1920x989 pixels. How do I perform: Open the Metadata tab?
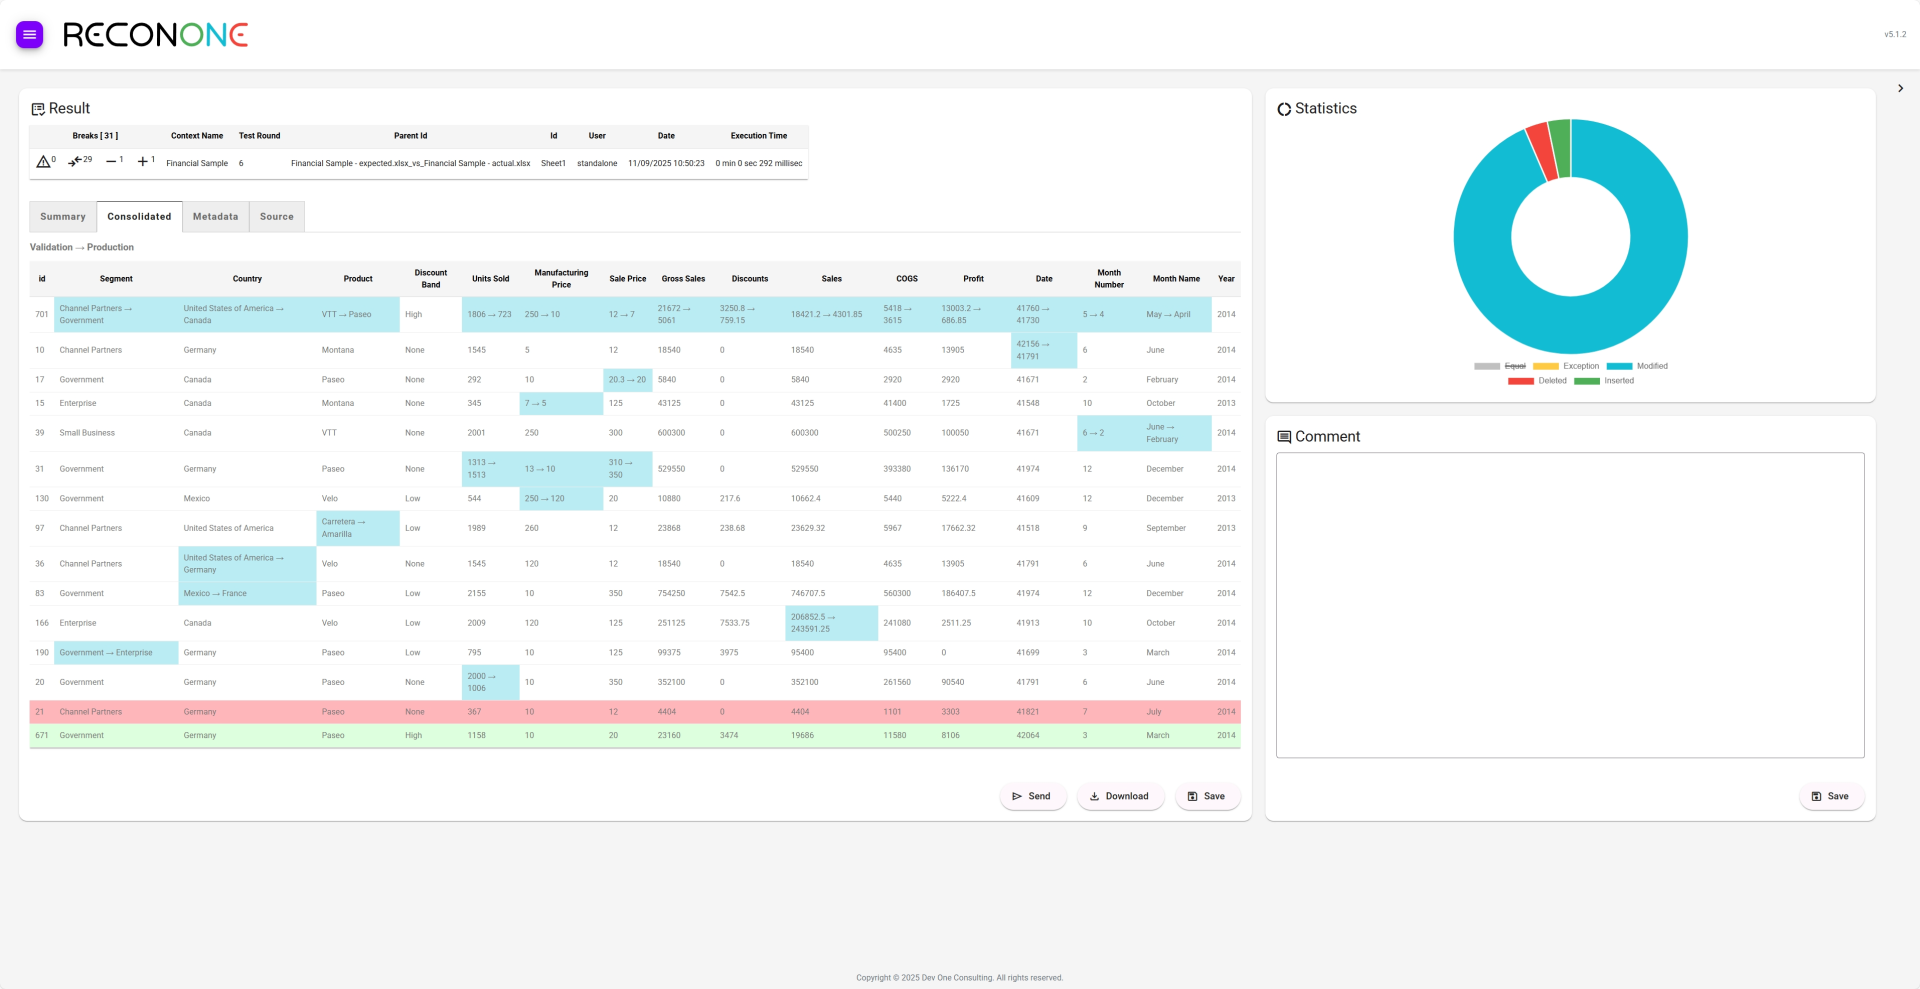point(215,217)
